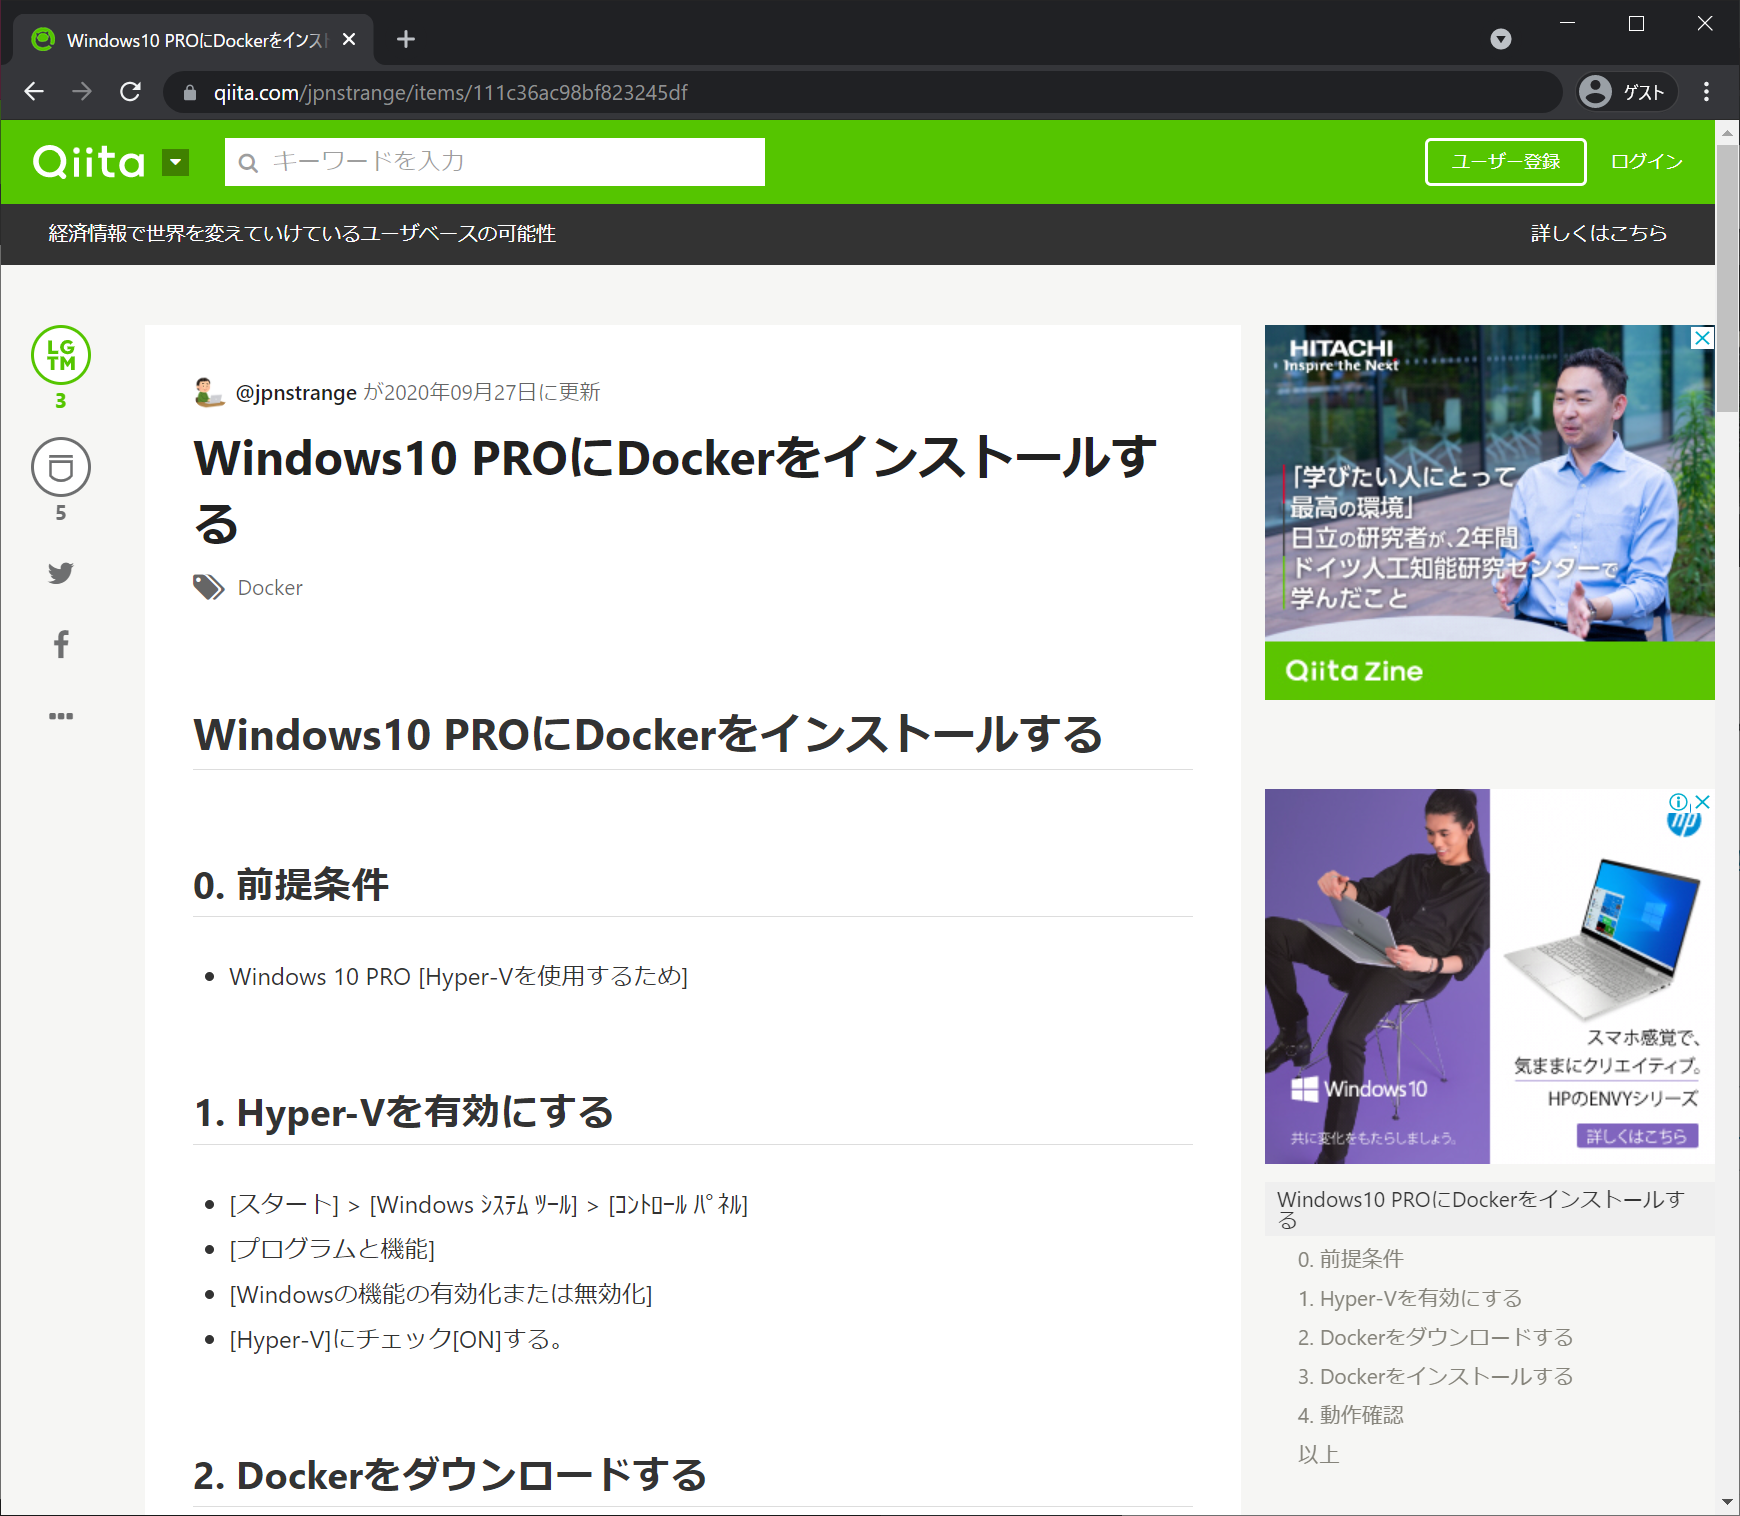Click the ユーザー登録 button
This screenshot has height=1516, width=1740.
pos(1505,162)
